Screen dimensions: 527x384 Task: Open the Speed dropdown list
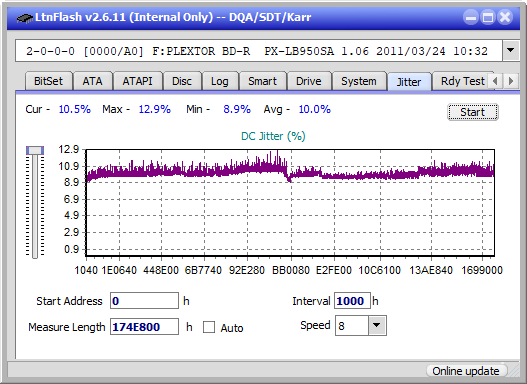[377, 325]
